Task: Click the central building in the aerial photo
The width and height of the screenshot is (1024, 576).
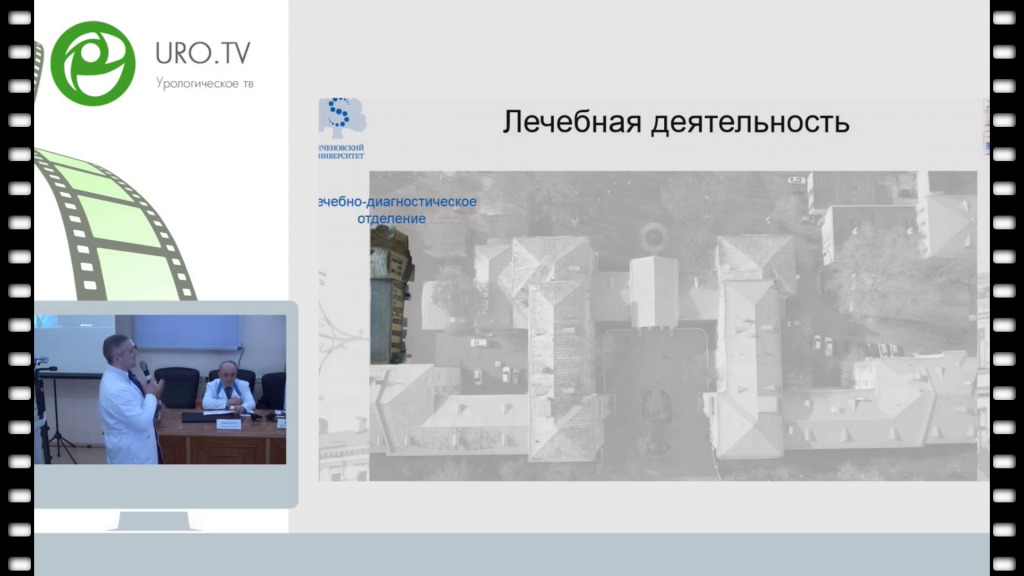Action: pyautogui.click(x=652, y=290)
